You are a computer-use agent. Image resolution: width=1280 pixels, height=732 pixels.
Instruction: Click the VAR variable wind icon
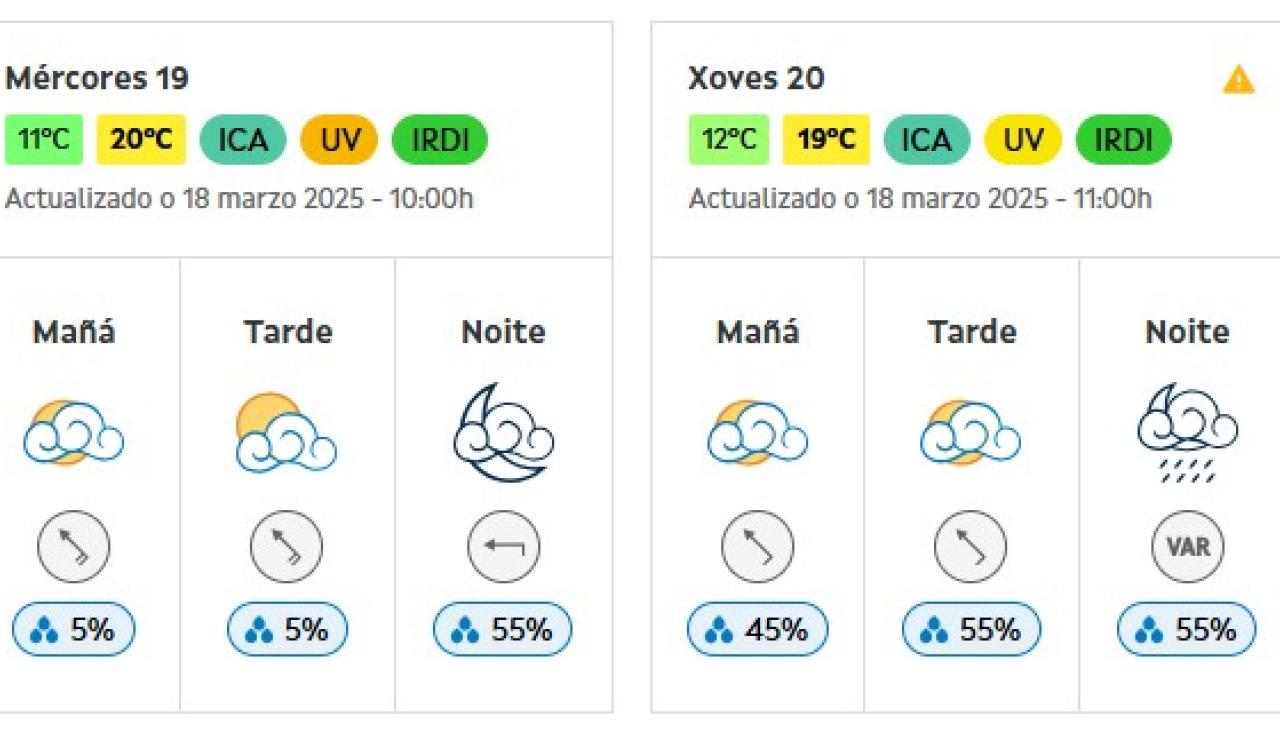pyautogui.click(x=1187, y=547)
